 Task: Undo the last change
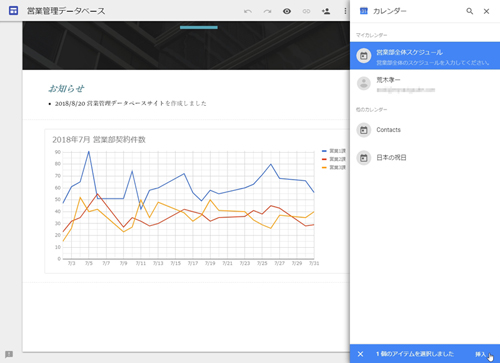(x=248, y=11)
